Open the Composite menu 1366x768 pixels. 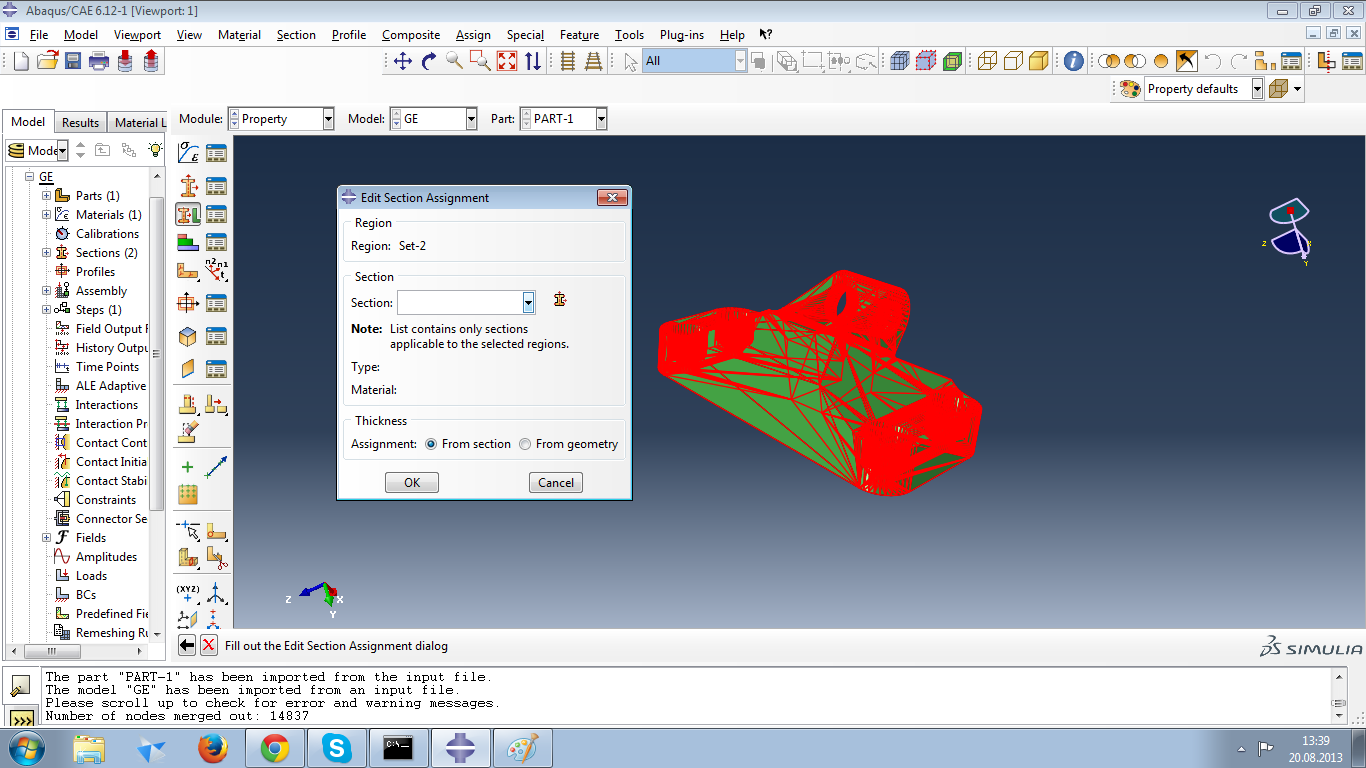tap(411, 34)
